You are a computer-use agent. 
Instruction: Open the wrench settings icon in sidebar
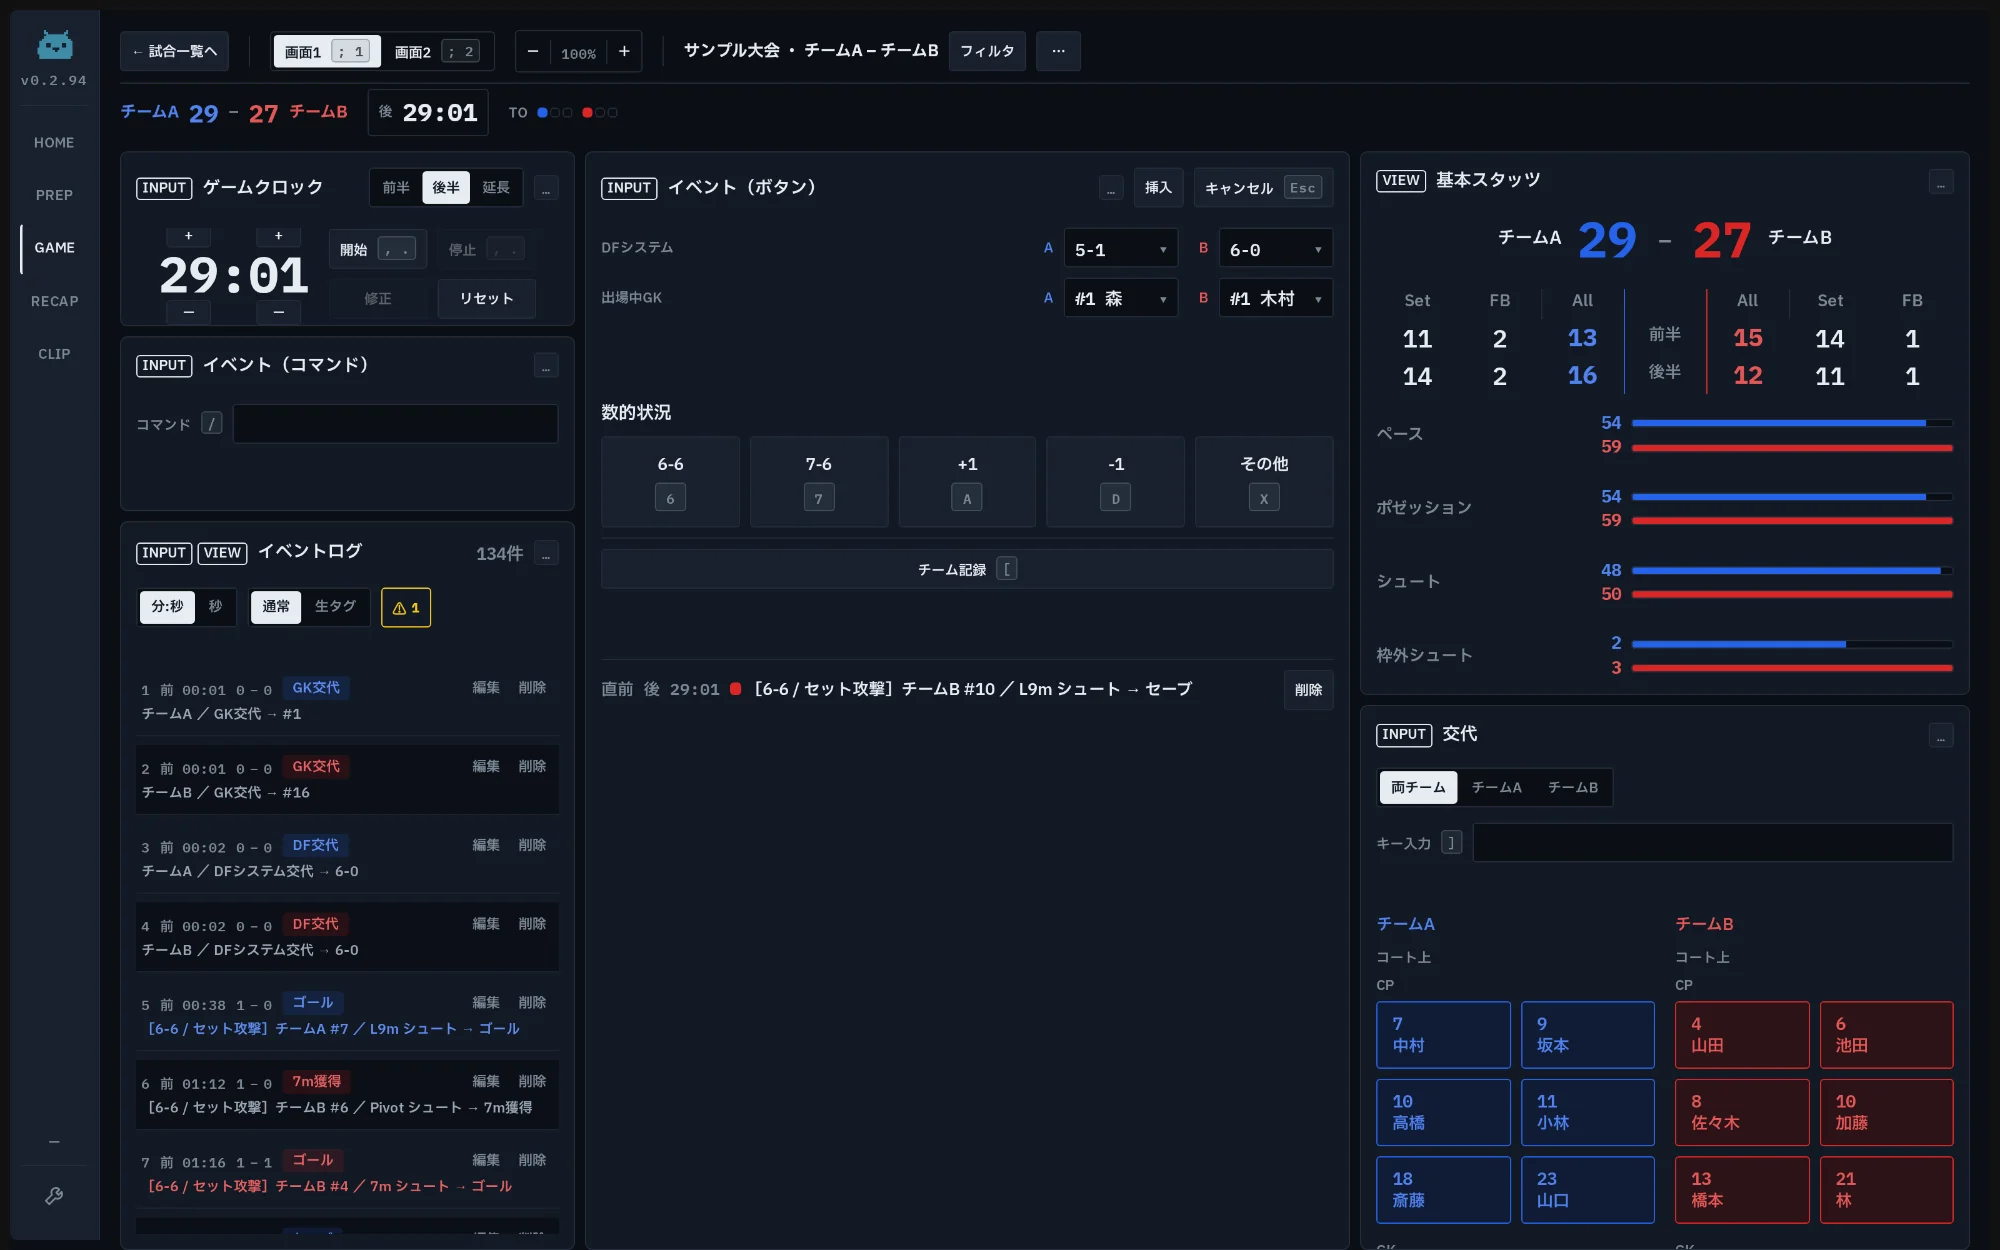click(x=54, y=1196)
